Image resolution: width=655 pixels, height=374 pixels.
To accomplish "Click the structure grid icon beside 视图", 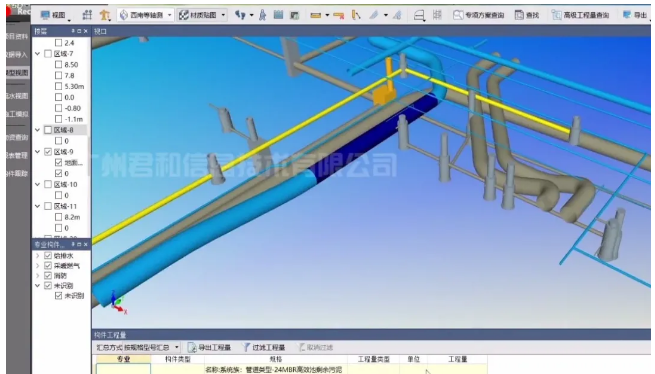I will 87,15.
